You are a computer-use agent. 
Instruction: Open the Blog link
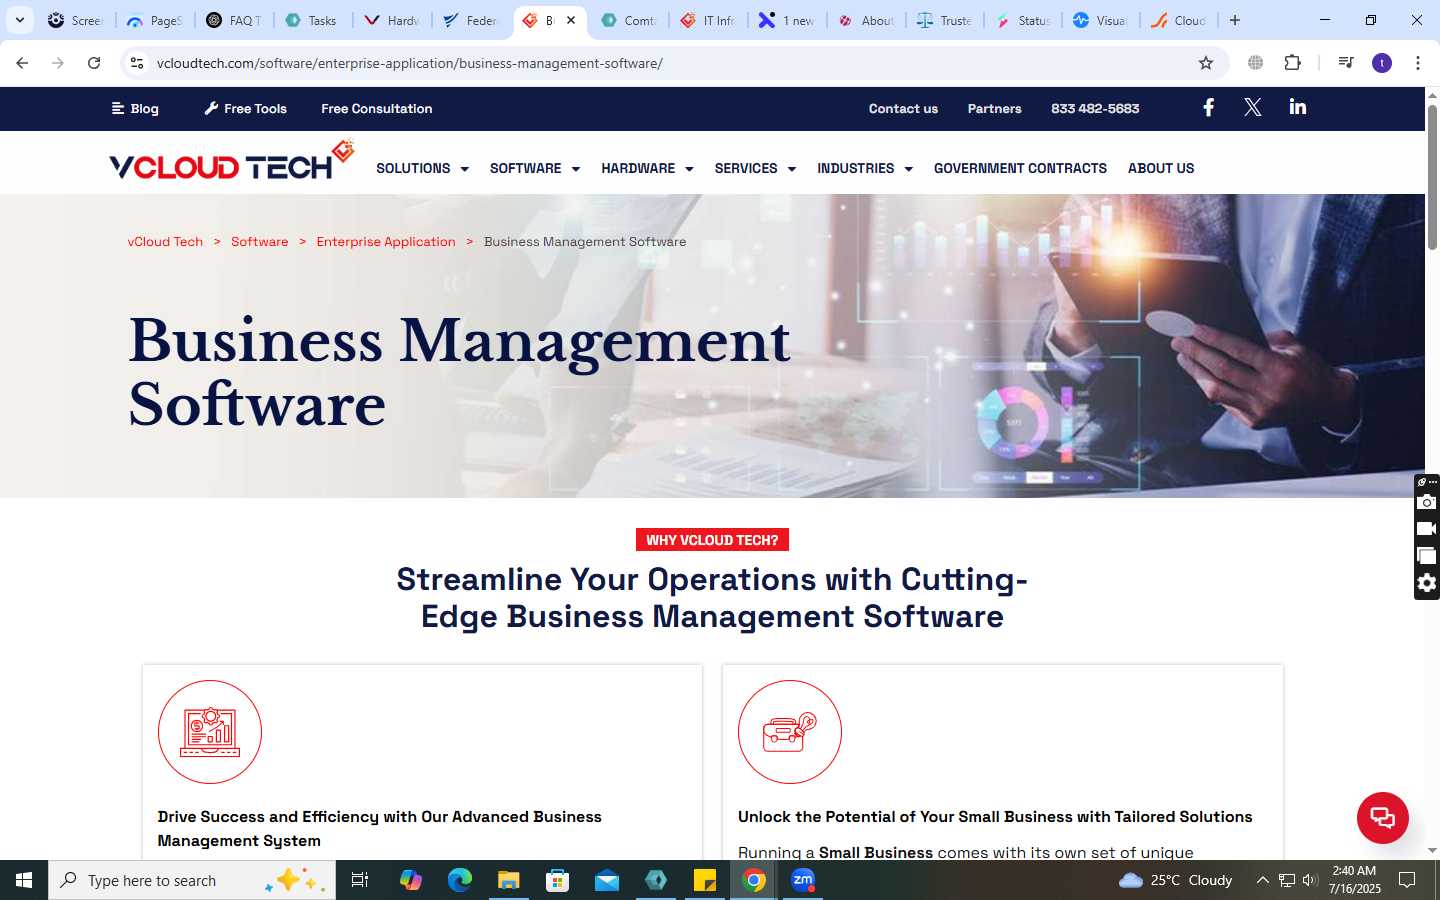[x=135, y=108]
